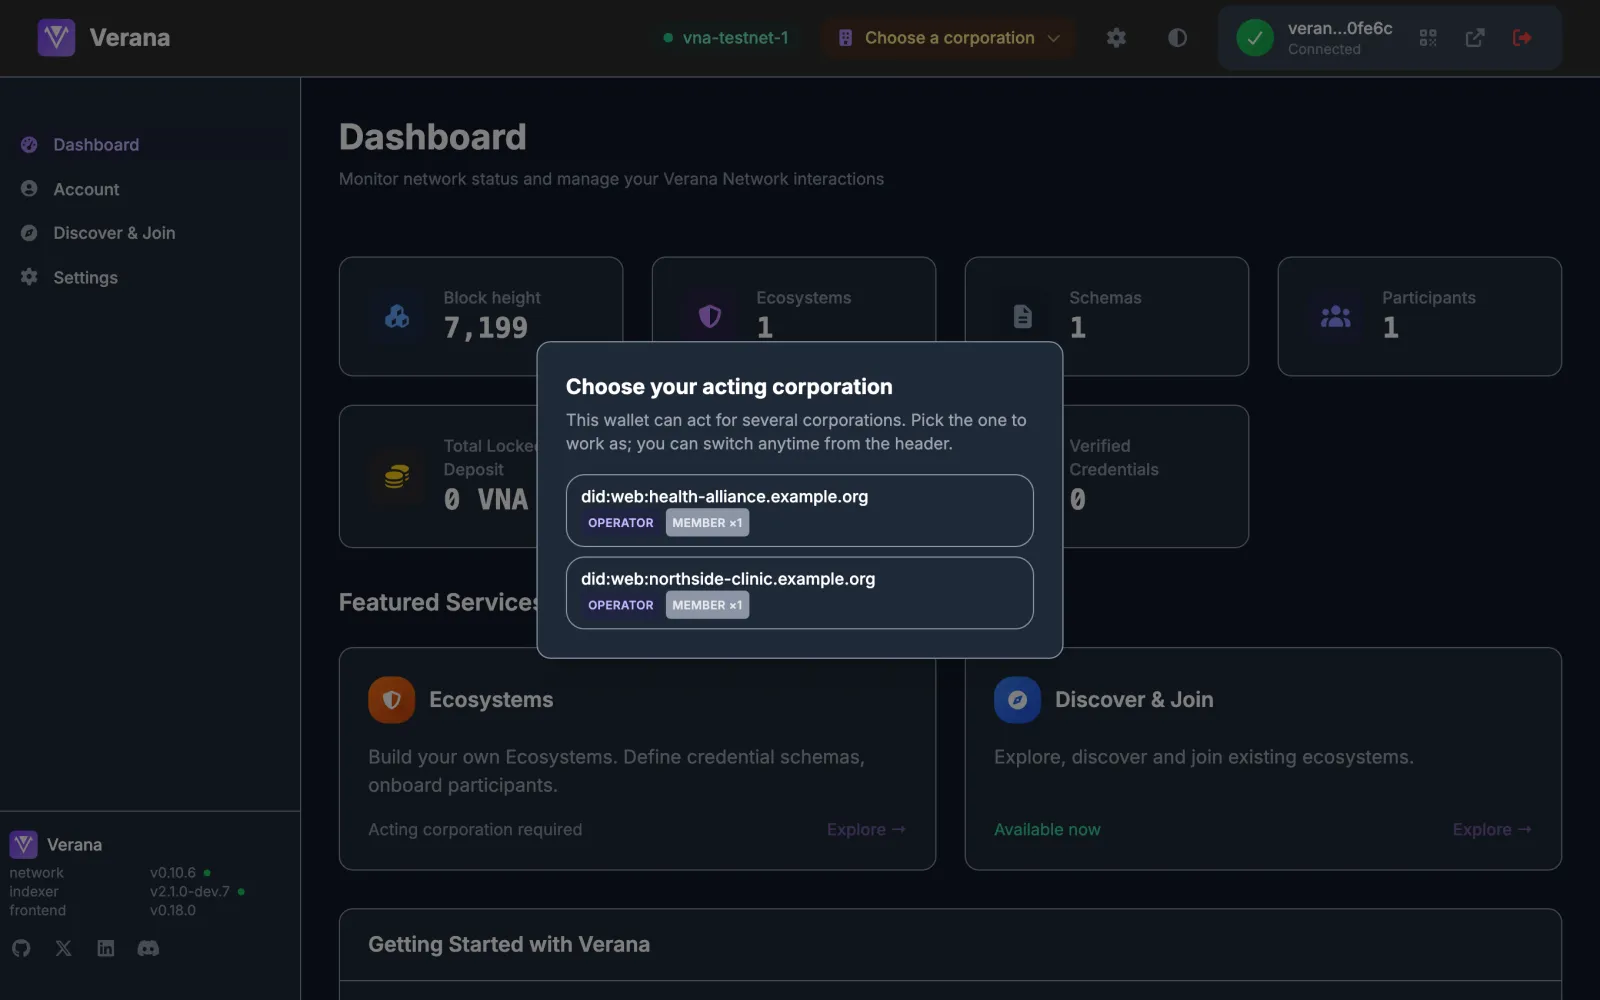This screenshot has height=1000, width=1600.
Task: Click the Settings sidebar gear icon
Action: (x=29, y=277)
